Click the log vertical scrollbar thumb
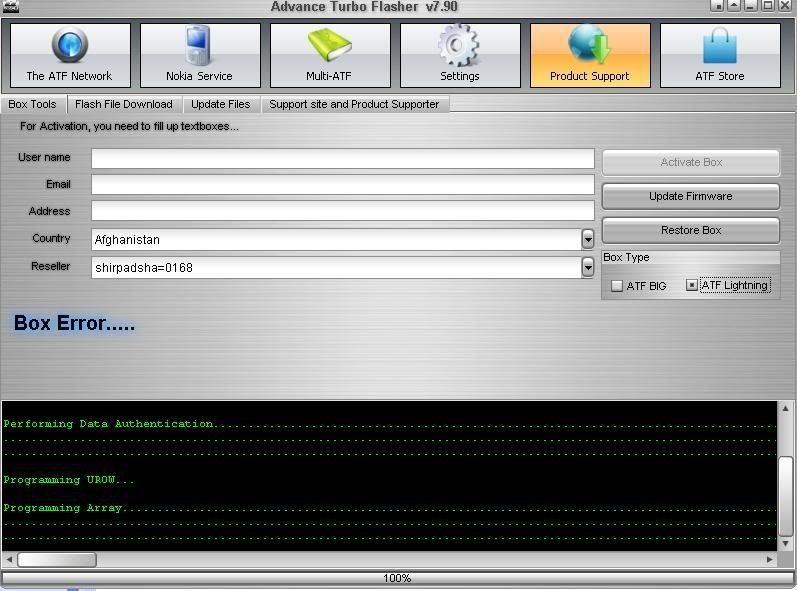Screen dimensions: 797x591 click(x=786, y=496)
